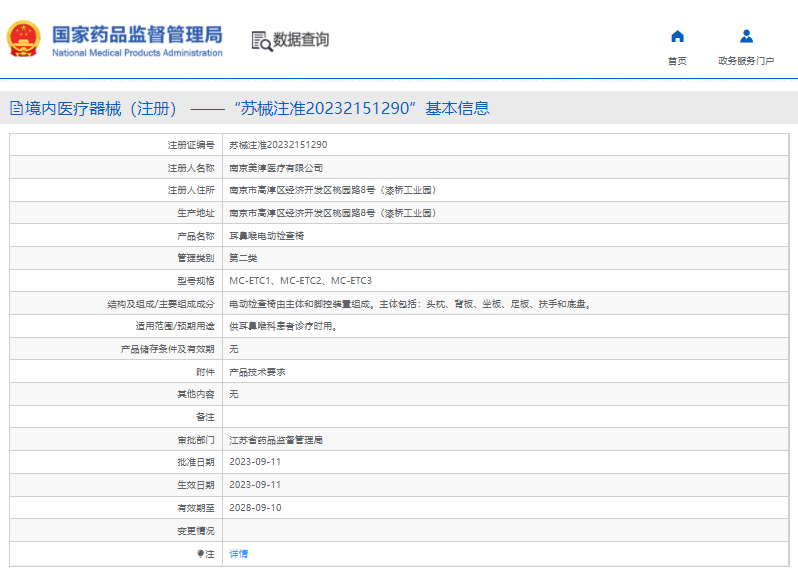Screen dimensions: 798x574
Task: Click the 首页 home icon
Action: (677, 36)
